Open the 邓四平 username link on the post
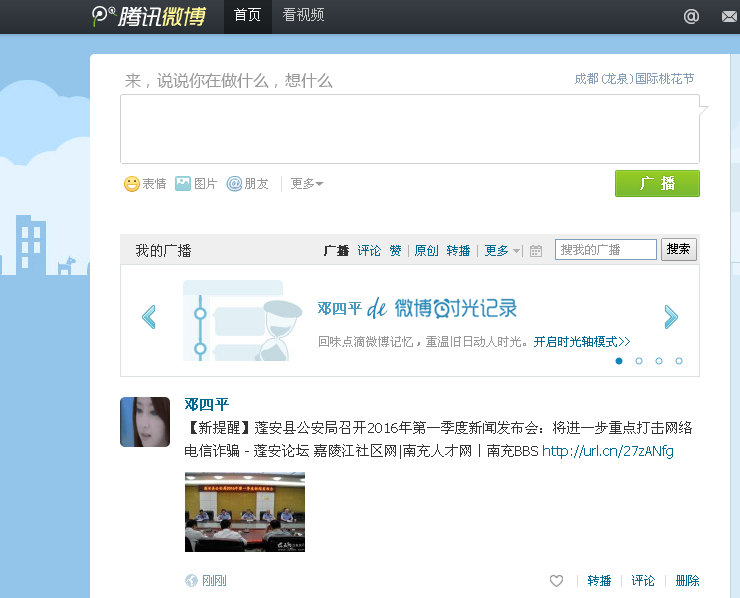The image size is (740, 598). (206, 404)
